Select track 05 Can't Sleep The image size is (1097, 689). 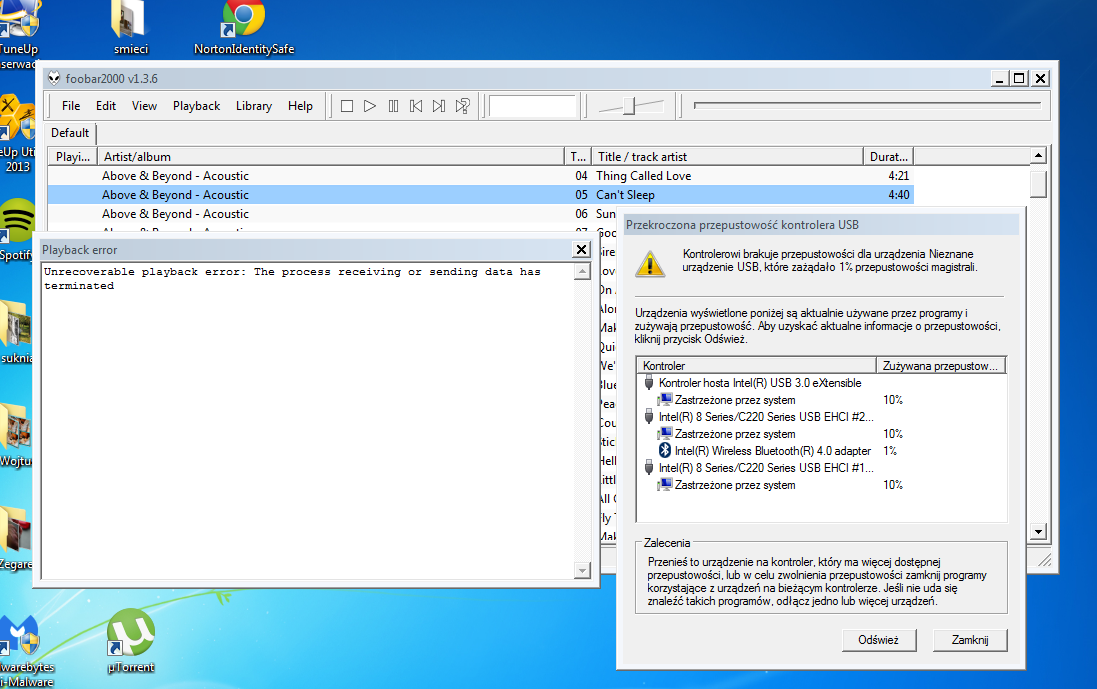click(481, 194)
